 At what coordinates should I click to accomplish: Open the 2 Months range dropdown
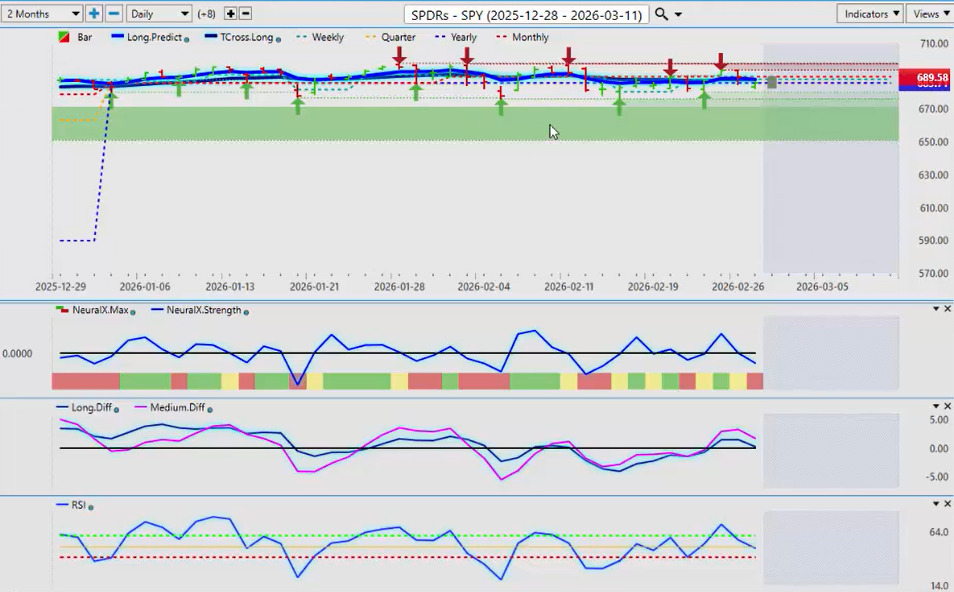(x=42, y=13)
